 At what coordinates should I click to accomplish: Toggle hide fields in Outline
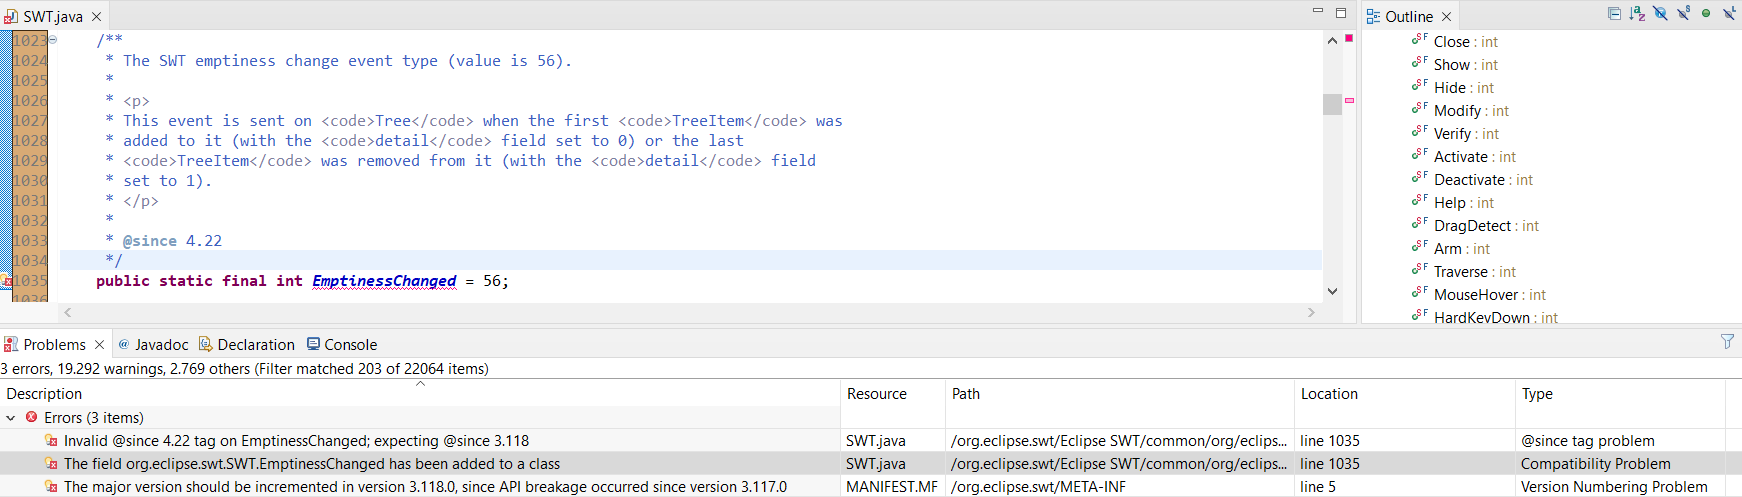point(1660,14)
